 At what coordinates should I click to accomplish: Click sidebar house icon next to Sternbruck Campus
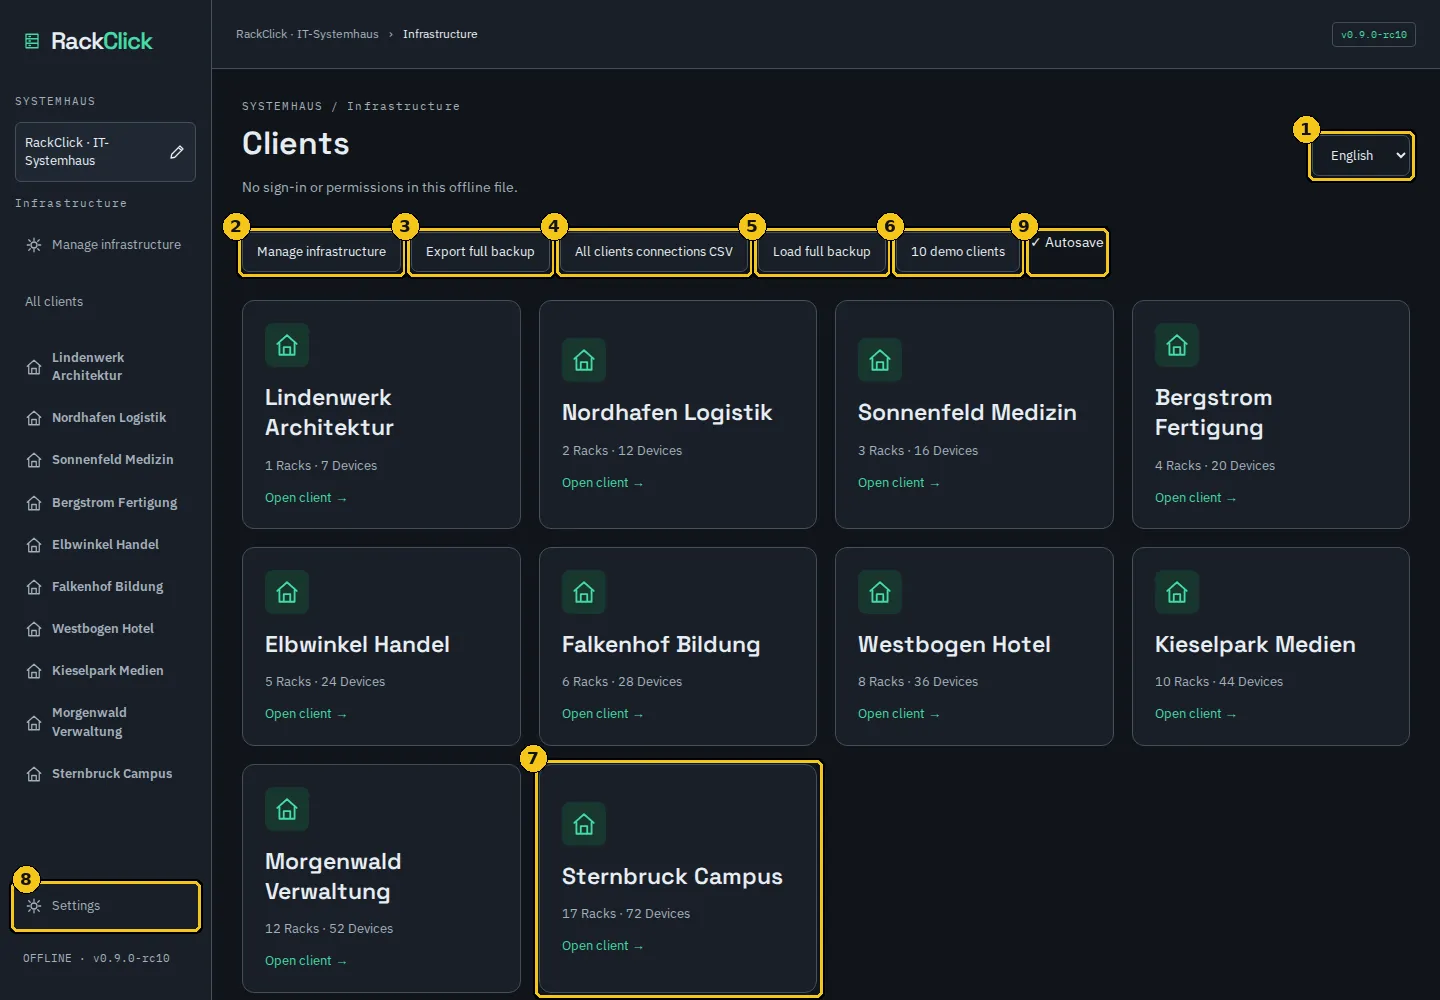click(34, 774)
